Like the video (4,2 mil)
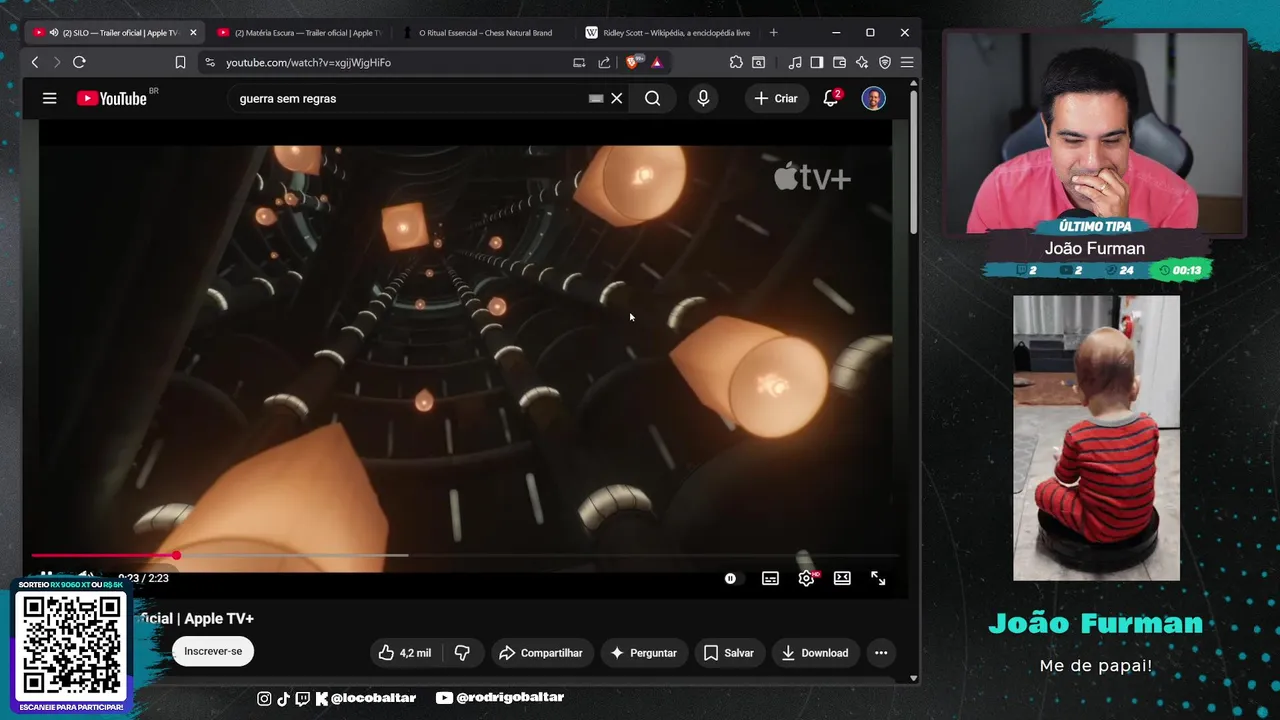Viewport: 1280px width, 720px height. [404, 653]
